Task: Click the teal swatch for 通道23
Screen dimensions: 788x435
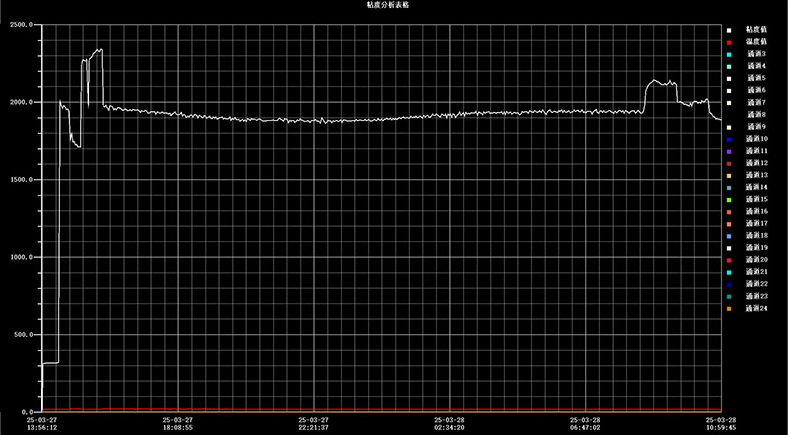Action: pyautogui.click(x=729, y=297)
